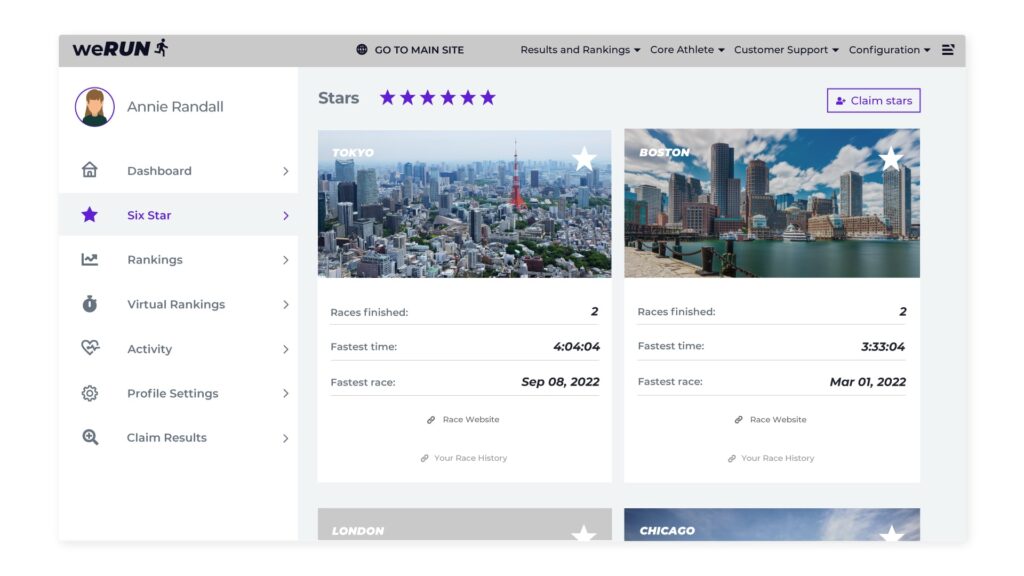1024x576 pixels.
Task: Expand the Virtual Rankings chevron arrow
Action: 285,304
